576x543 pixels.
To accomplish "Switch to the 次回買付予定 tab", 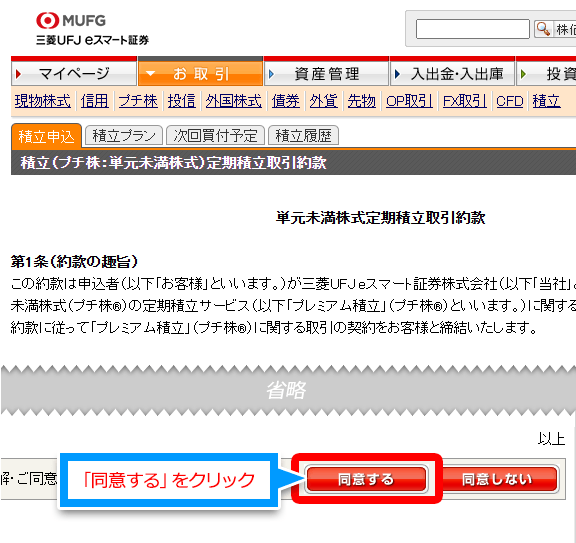I will pos(215,136).
